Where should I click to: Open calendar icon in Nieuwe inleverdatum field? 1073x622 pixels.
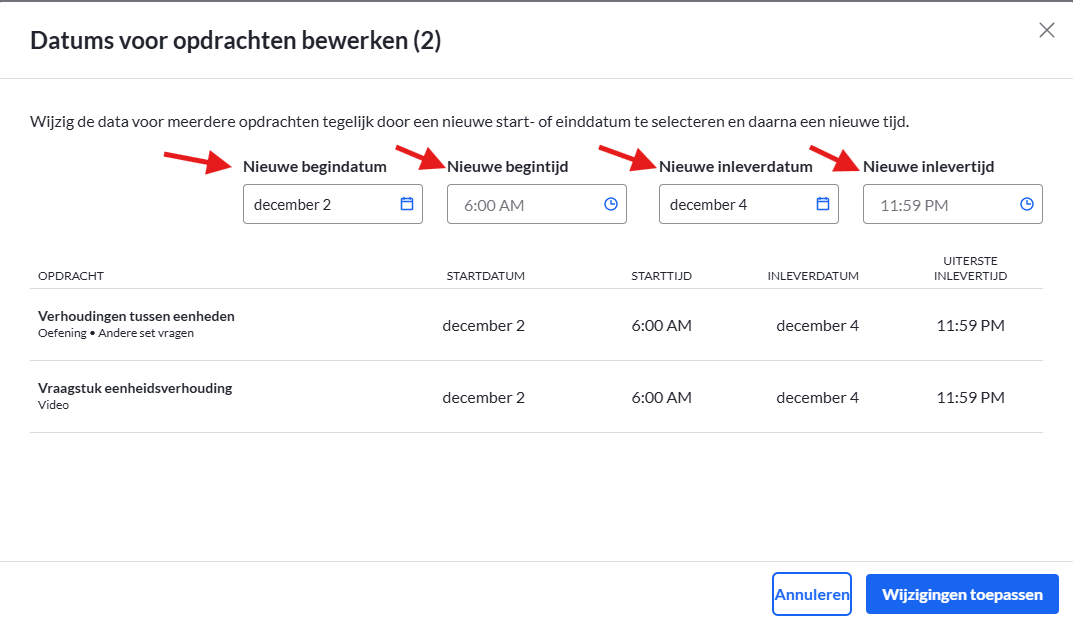pyautogui.click(x=823, y=204)
